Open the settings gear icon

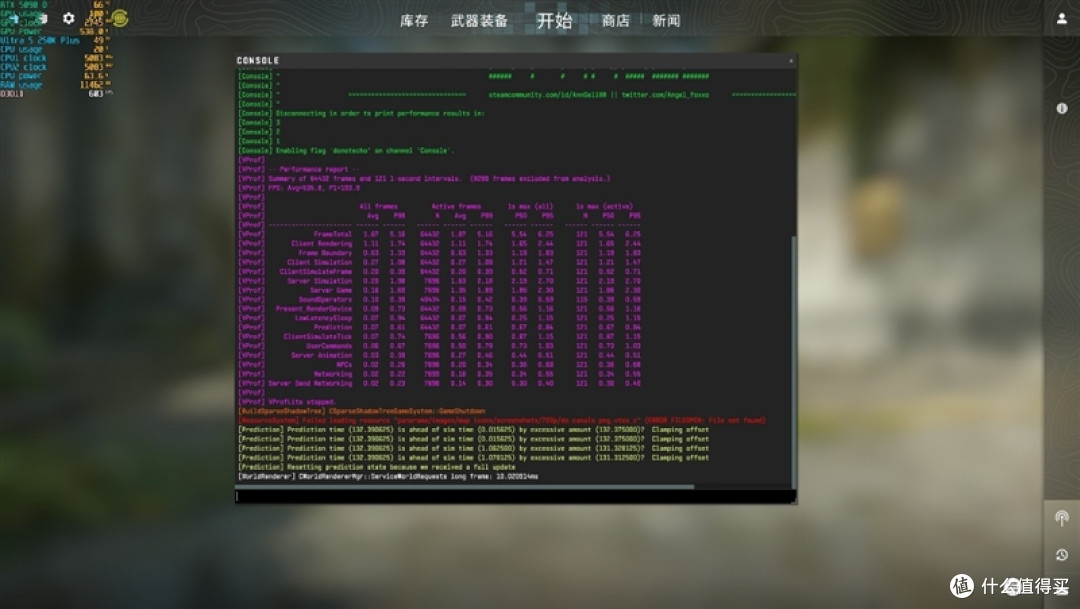click(68, 19)
